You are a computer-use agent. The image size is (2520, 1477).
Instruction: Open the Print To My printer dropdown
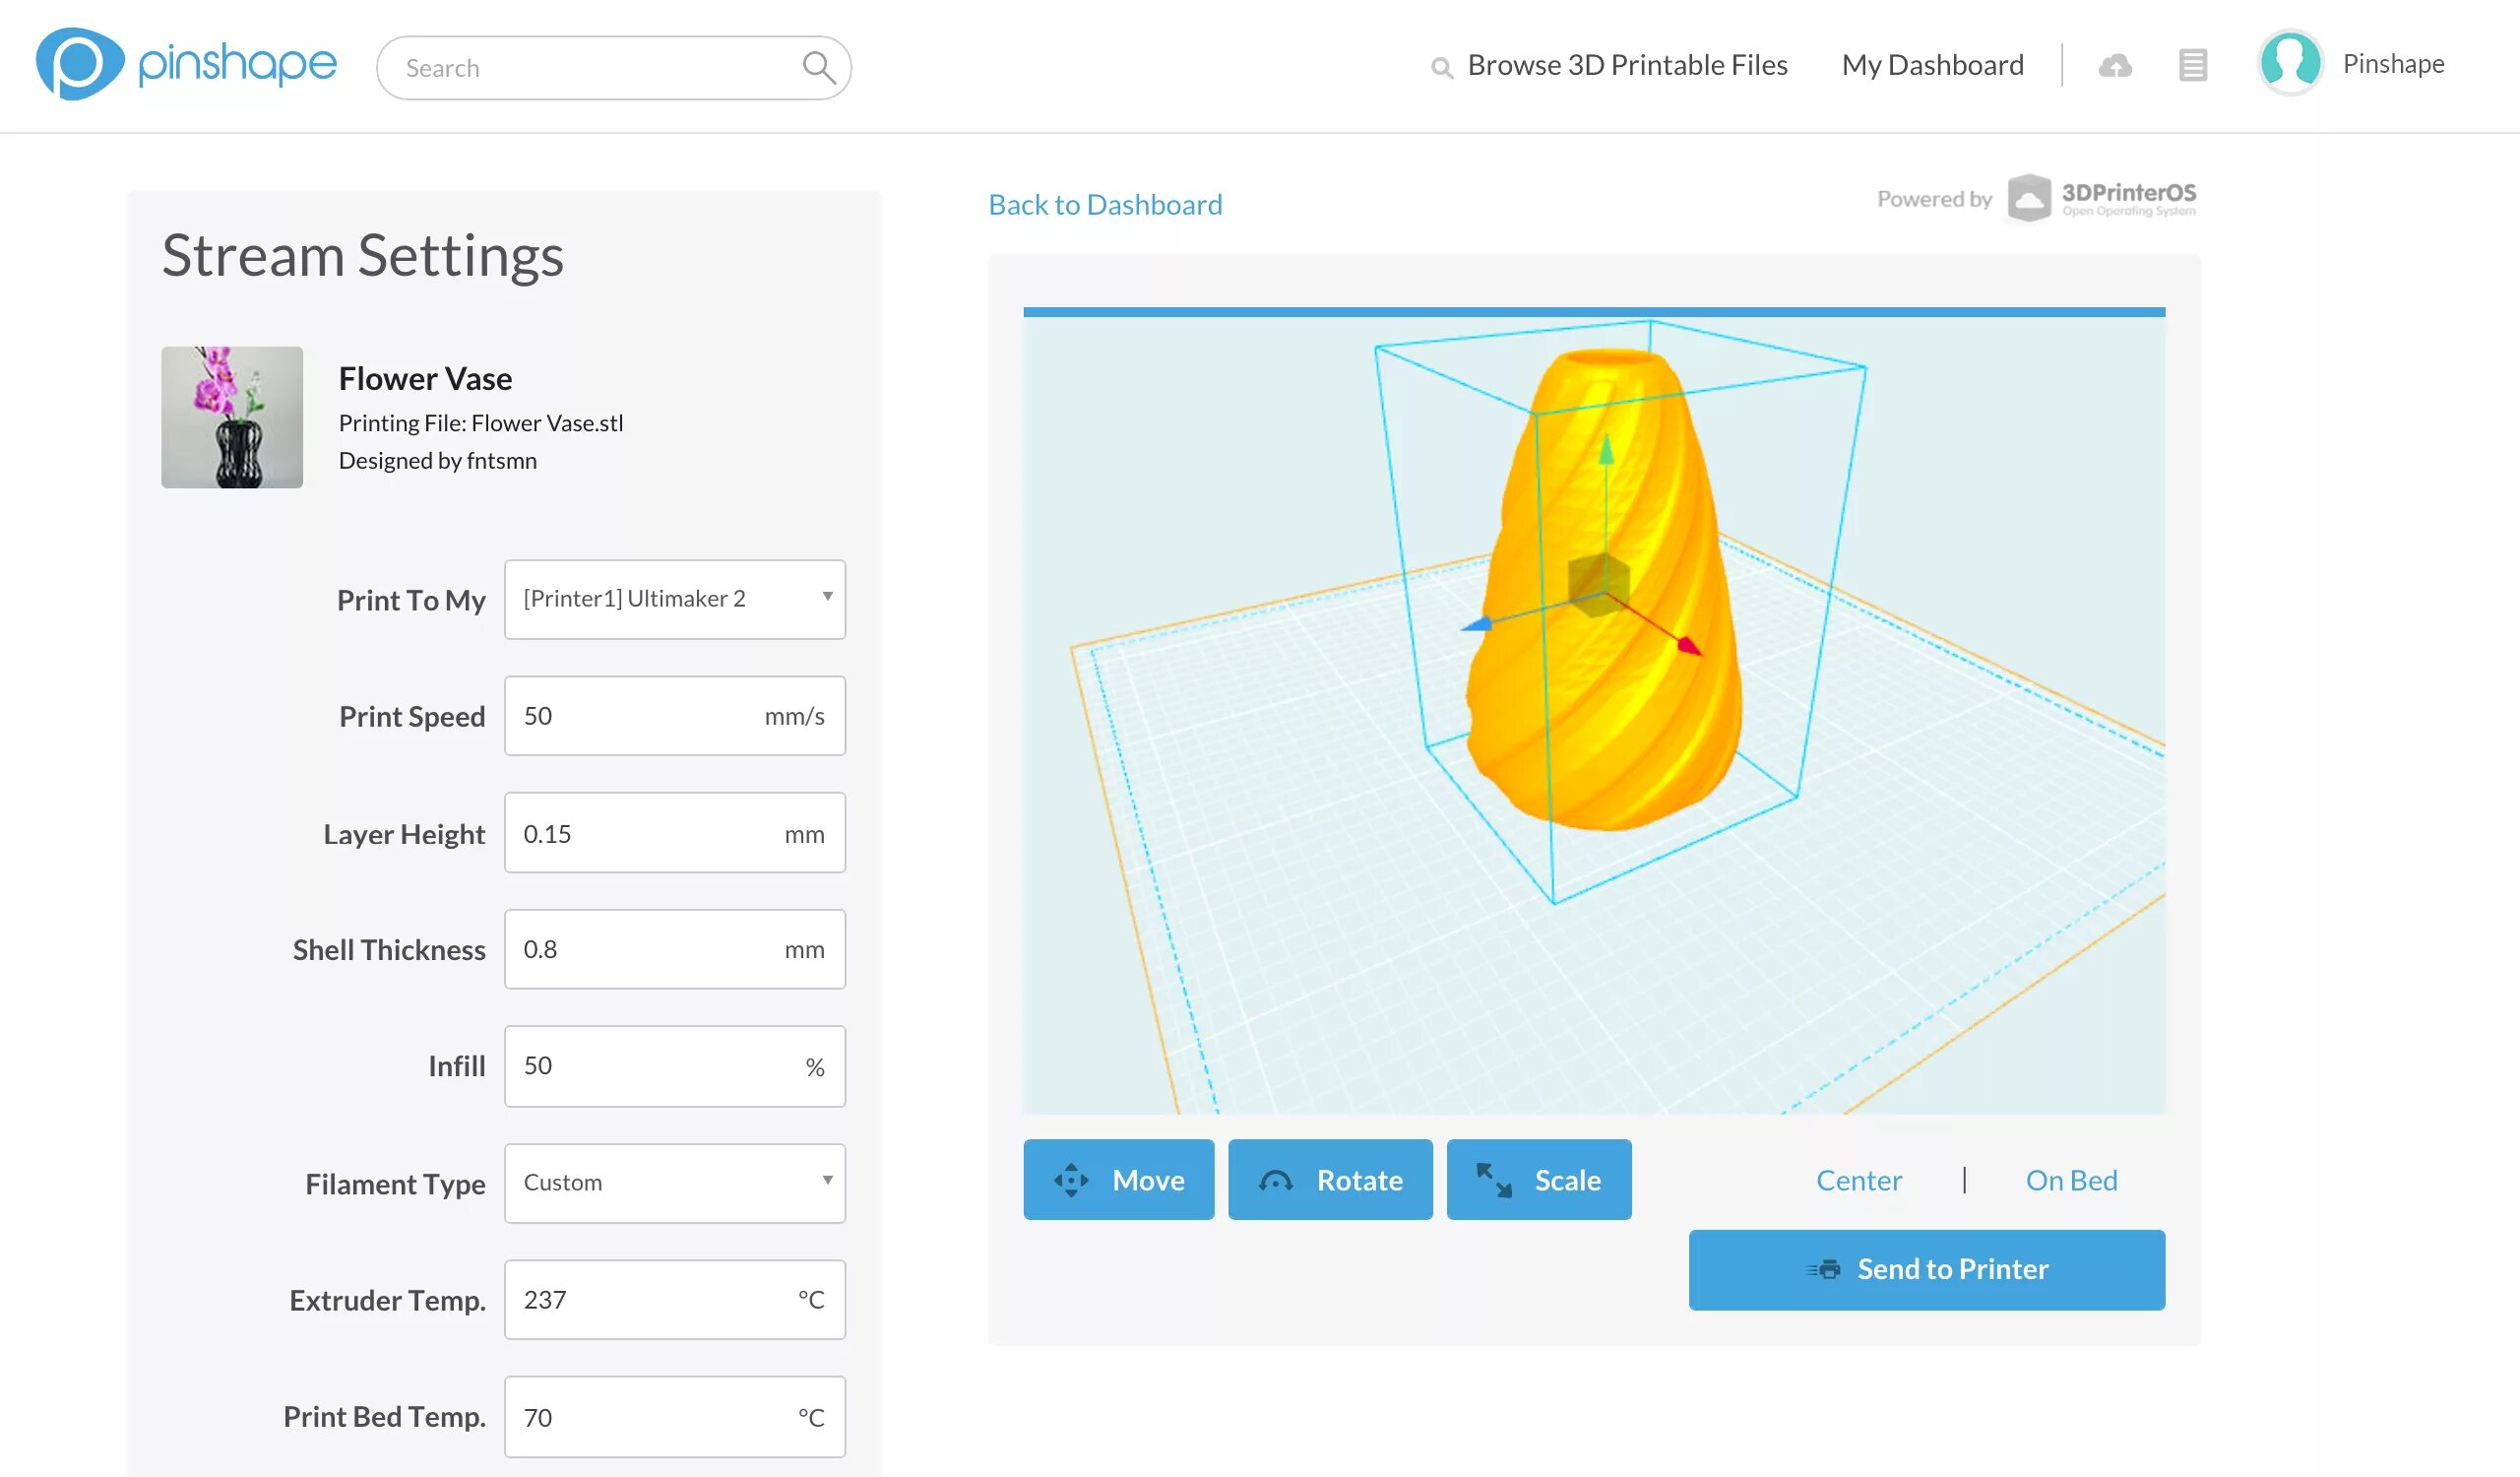(x=675, y=599)
